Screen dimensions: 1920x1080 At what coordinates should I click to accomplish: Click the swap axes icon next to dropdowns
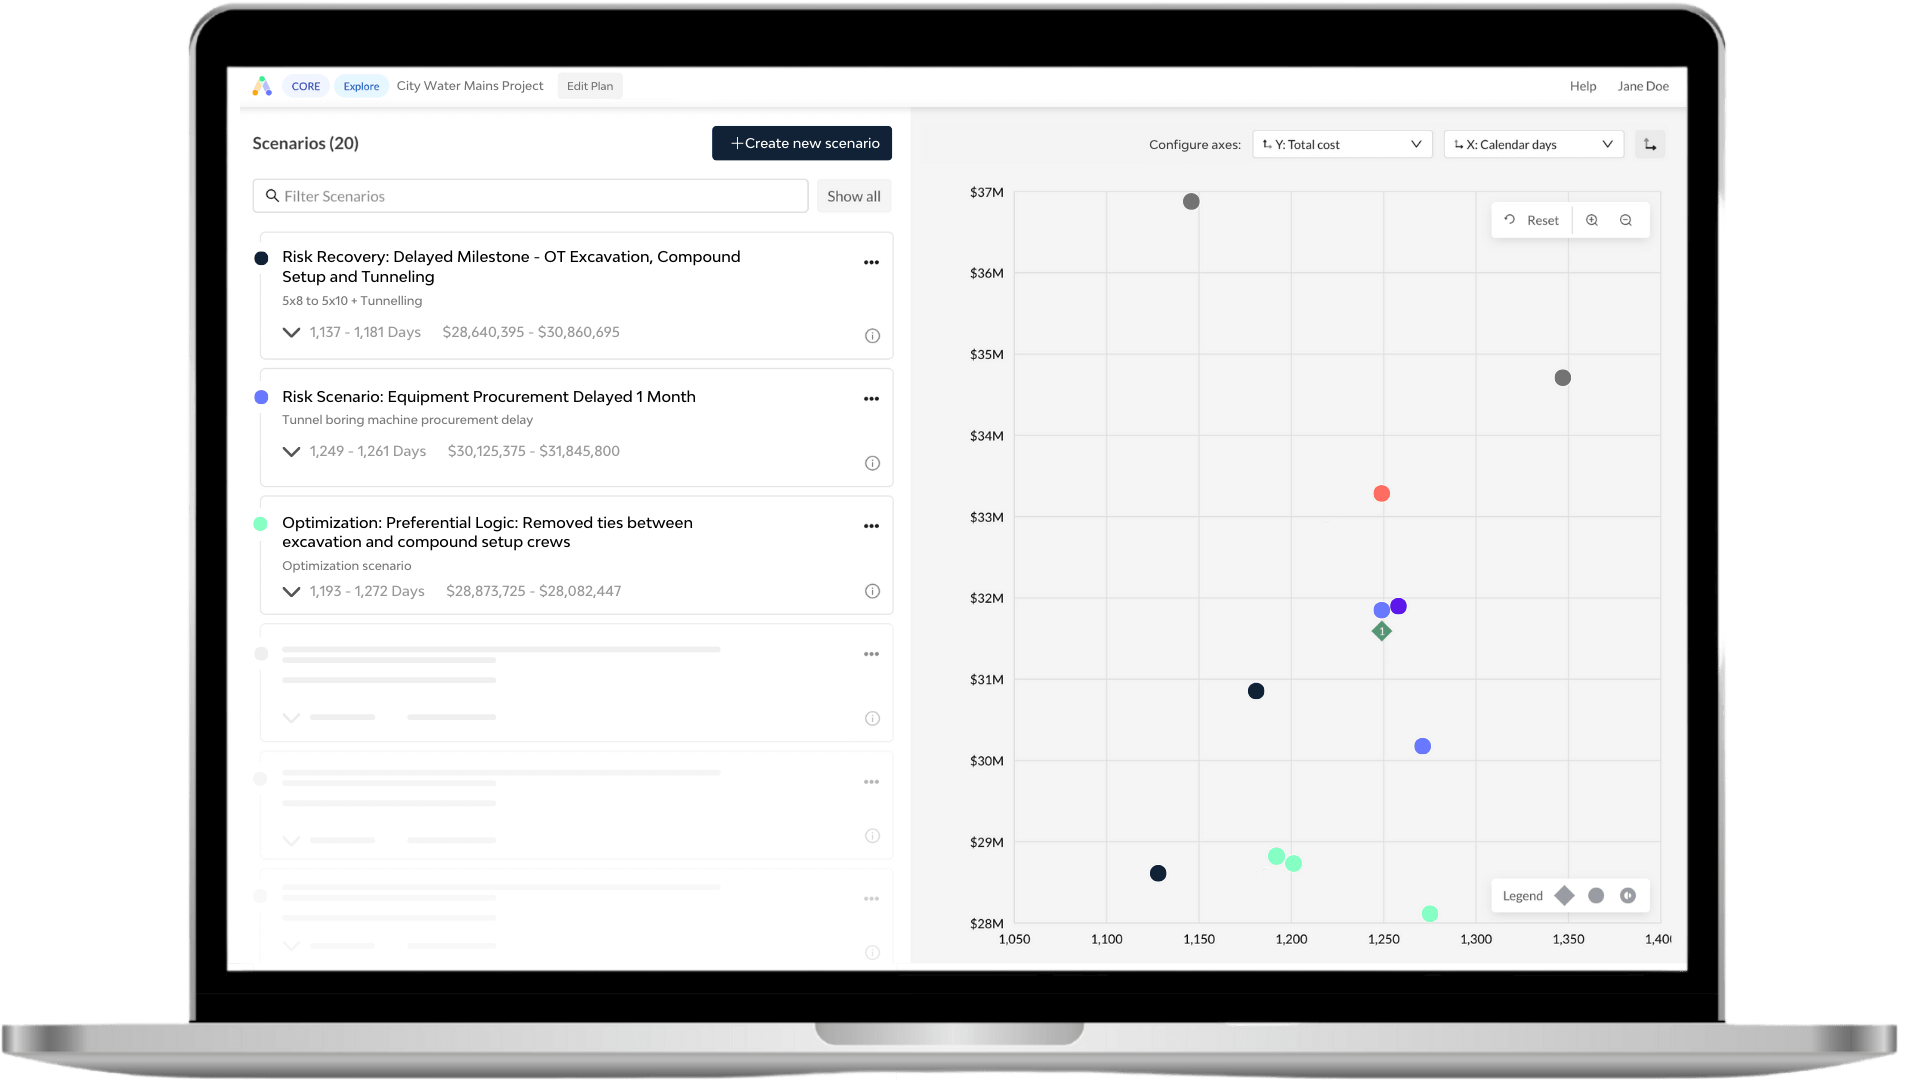[1650, 144]
